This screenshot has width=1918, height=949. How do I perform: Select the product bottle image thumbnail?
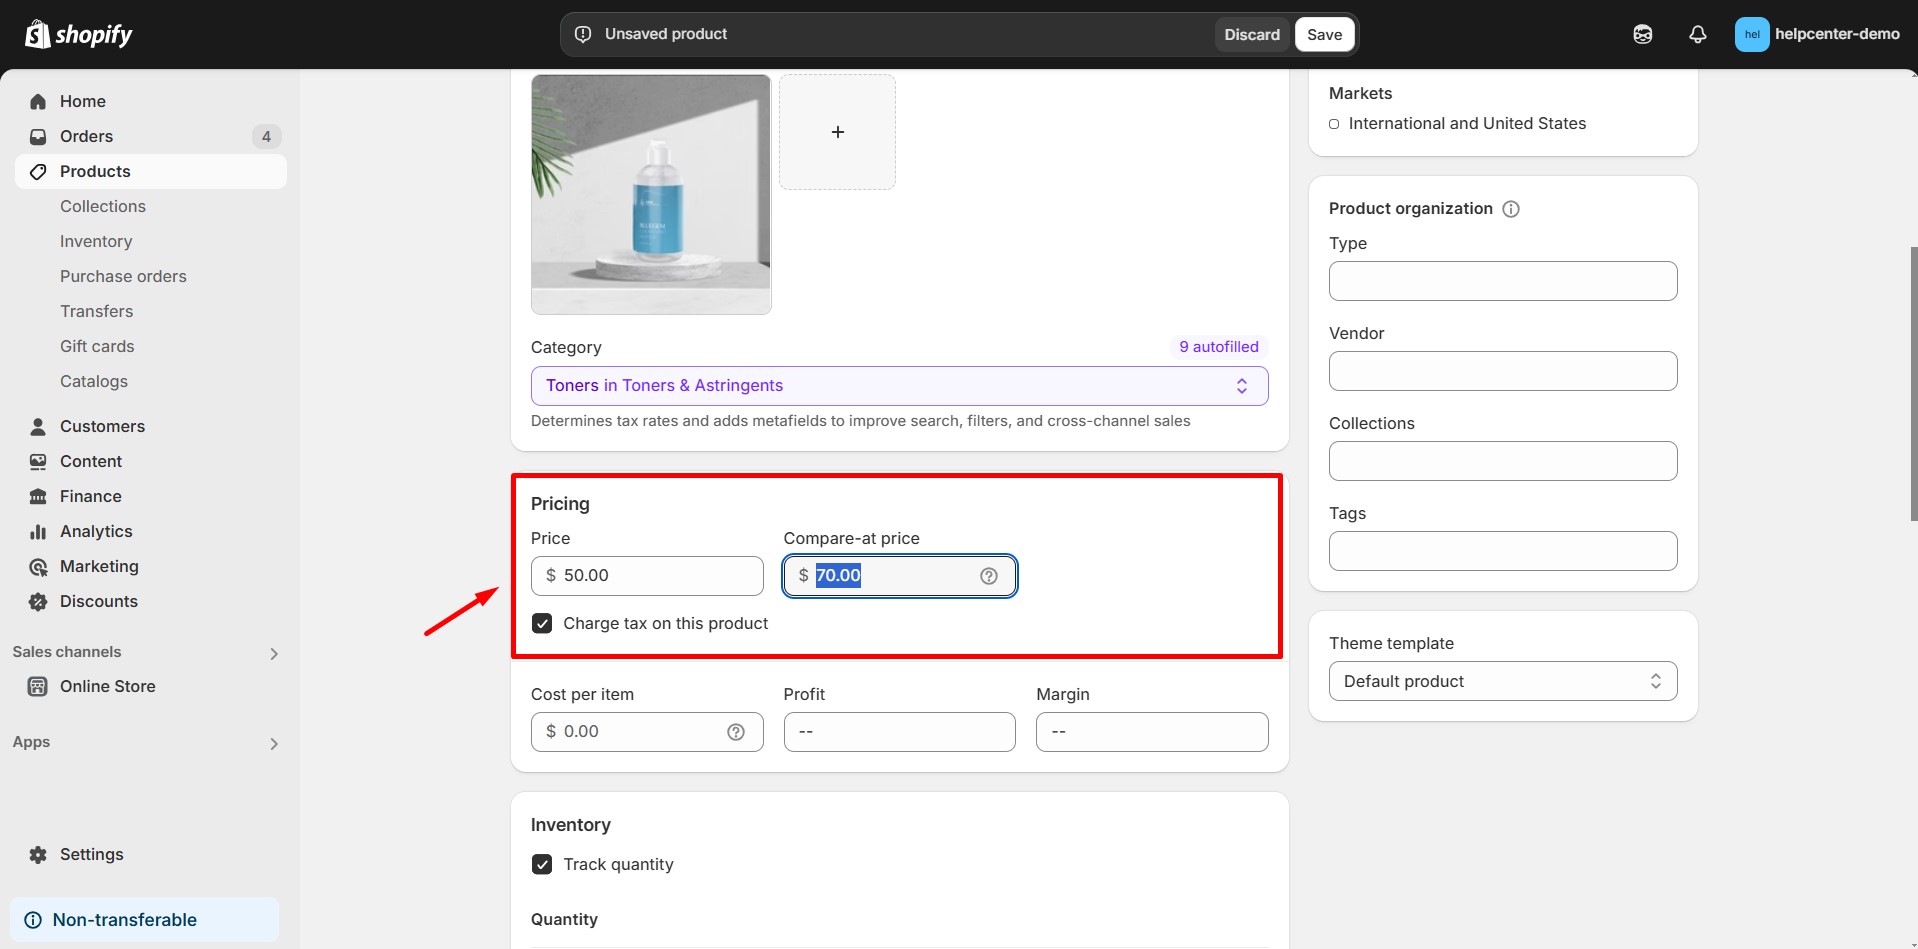(651, 194)
